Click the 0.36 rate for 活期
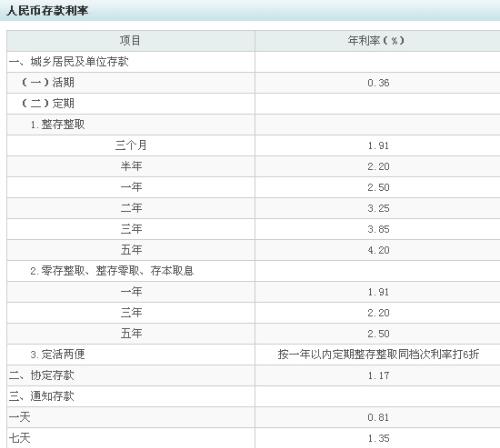This screenshot has width=500, height=448. (x=378, y=83)
